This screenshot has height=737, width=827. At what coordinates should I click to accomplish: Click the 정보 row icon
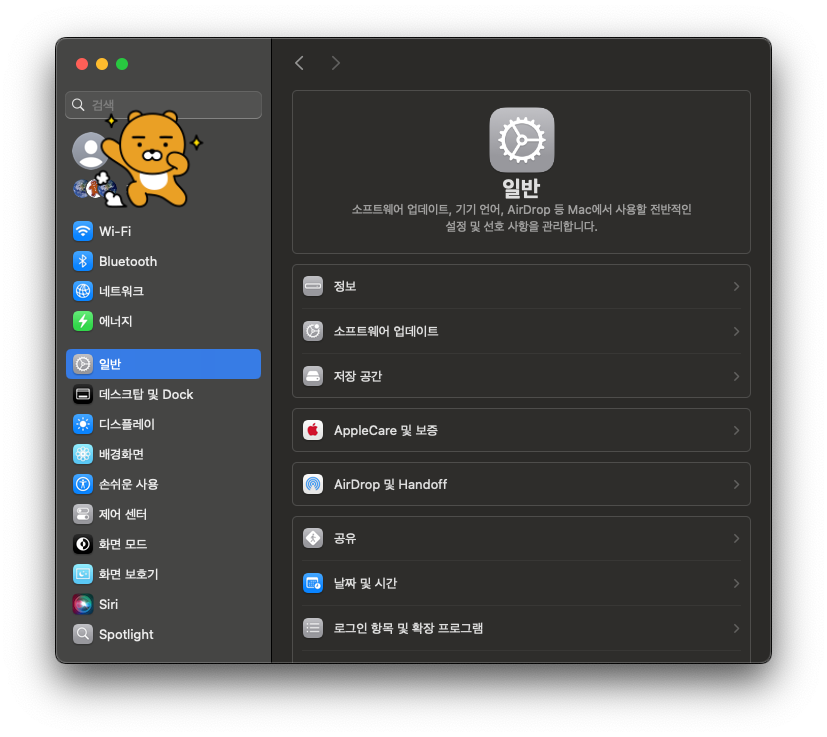tap(313, 286)
